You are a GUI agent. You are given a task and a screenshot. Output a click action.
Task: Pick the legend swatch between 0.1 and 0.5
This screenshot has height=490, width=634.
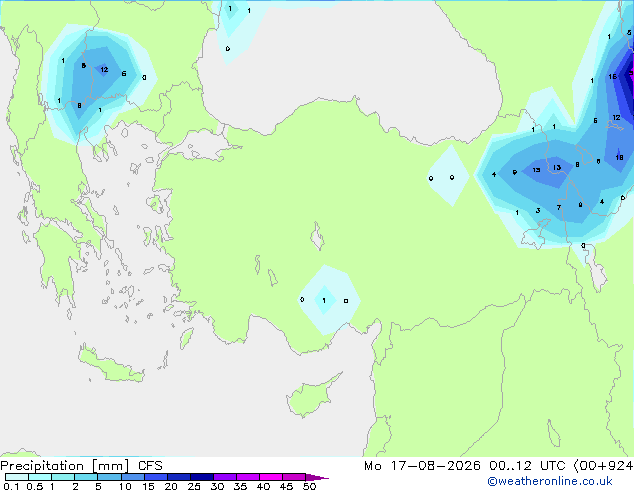[x=17, y=477]
